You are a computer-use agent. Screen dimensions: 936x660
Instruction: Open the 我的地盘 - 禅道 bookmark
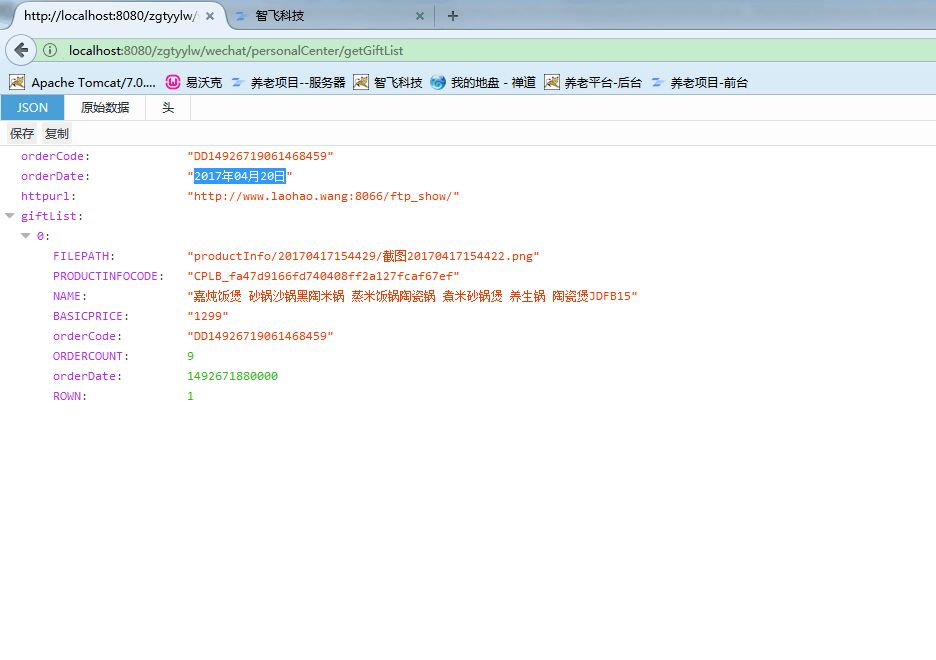tap(483, 82)
